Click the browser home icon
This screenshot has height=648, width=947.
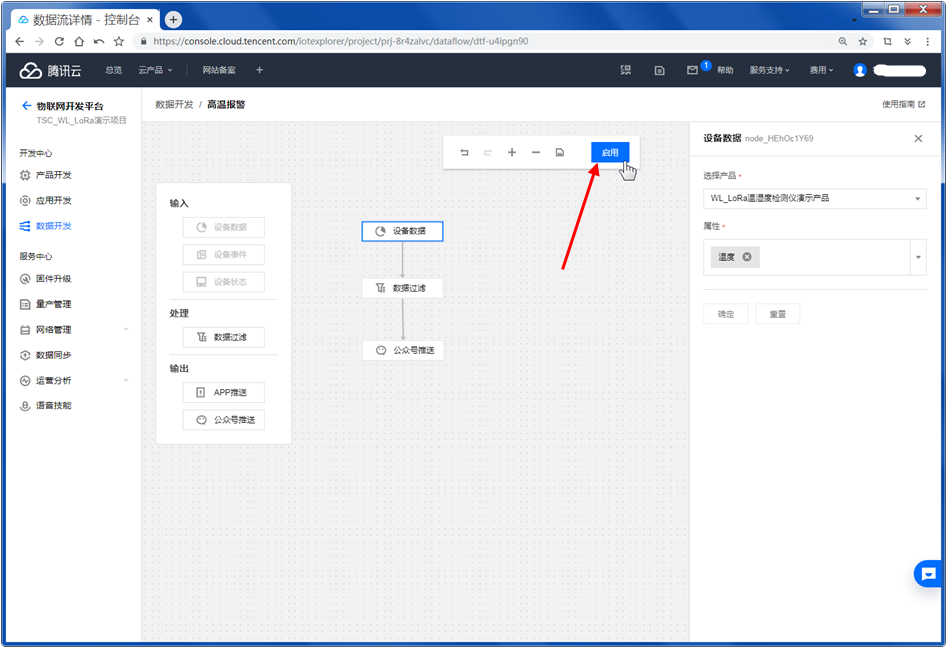point(79,41)
